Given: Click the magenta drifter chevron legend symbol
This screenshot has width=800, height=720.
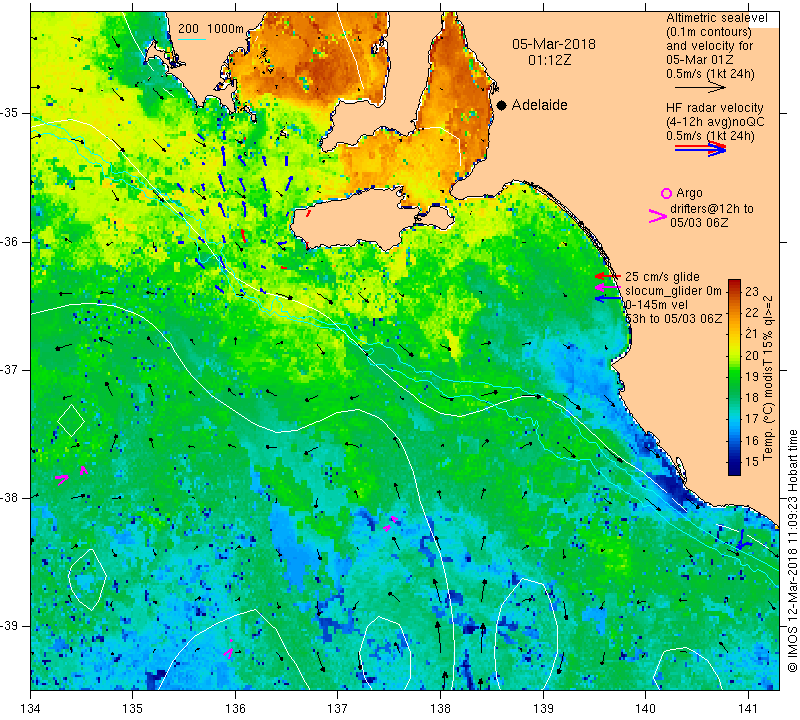Looking at the screenshot, I should (658, 216).
